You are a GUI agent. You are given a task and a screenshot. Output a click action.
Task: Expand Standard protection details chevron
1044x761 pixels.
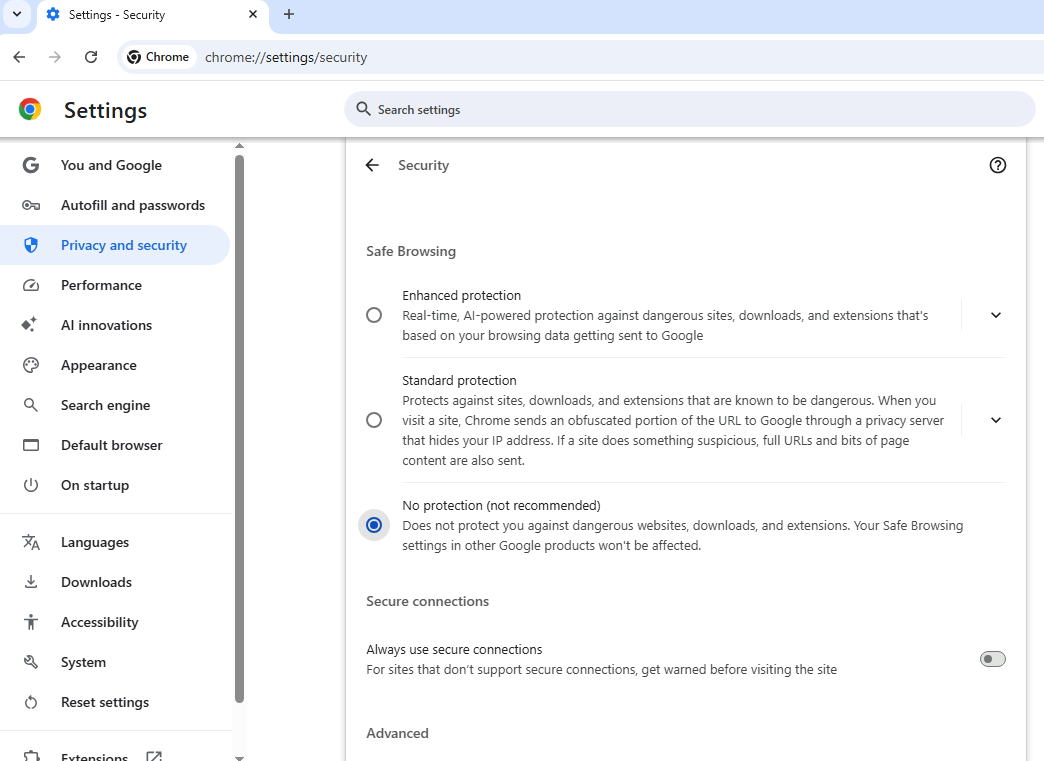pyautogui.click(x=995, y=420)
